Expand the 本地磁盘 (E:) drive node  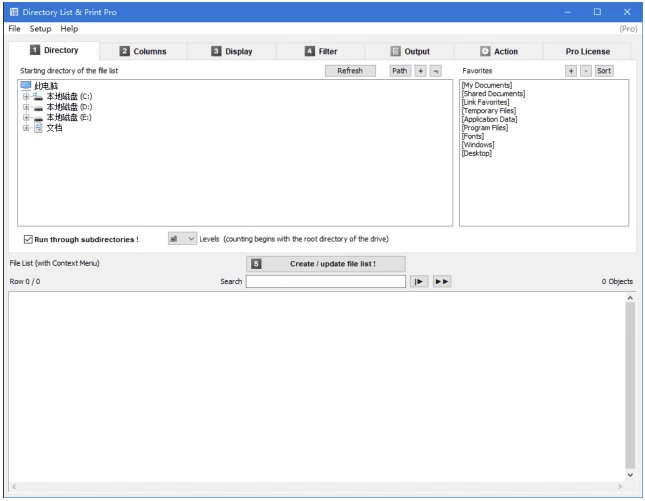pyautogui.click(x=26, y=117)
